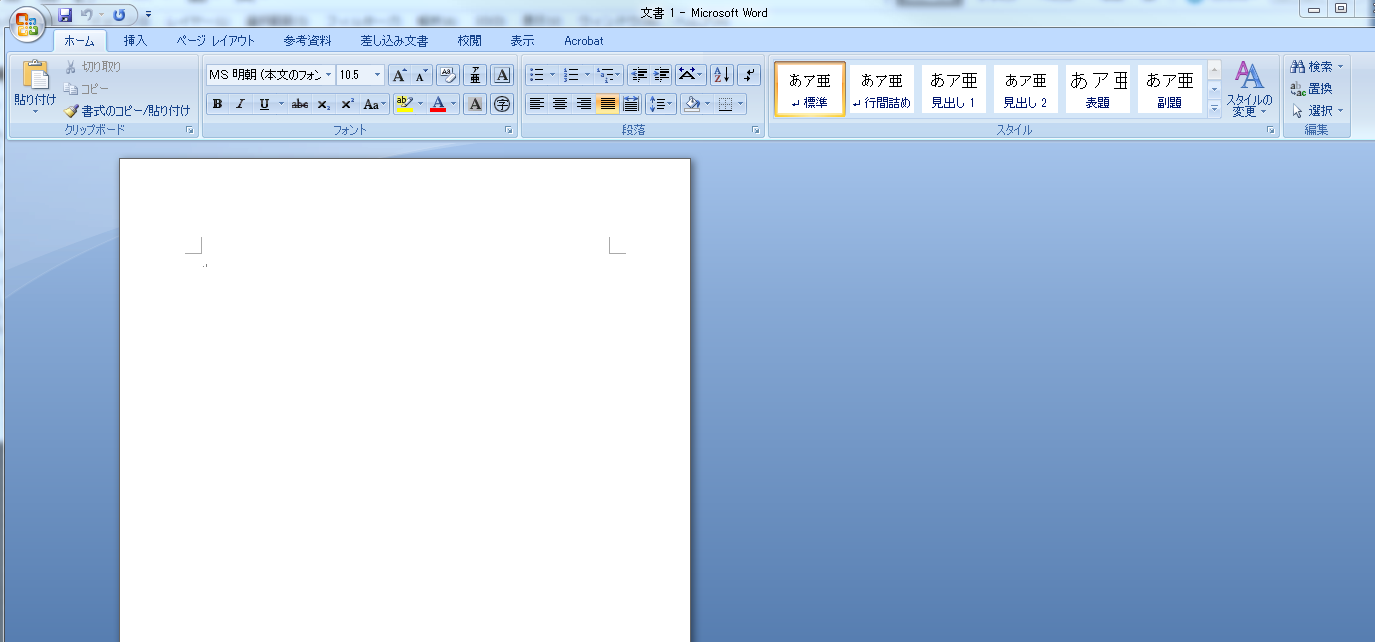
Task: Open the font size dropdown
Action: [379, 74]
